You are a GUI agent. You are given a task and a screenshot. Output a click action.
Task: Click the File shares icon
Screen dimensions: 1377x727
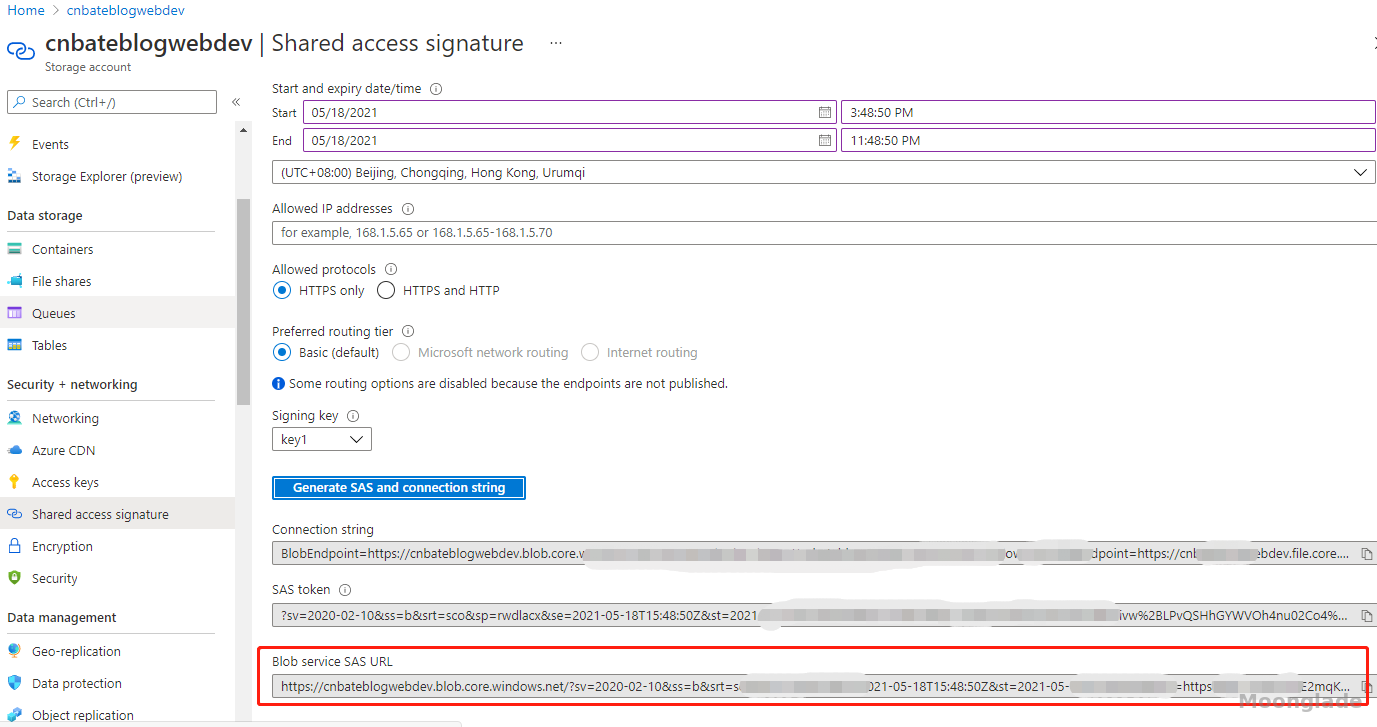14,281
